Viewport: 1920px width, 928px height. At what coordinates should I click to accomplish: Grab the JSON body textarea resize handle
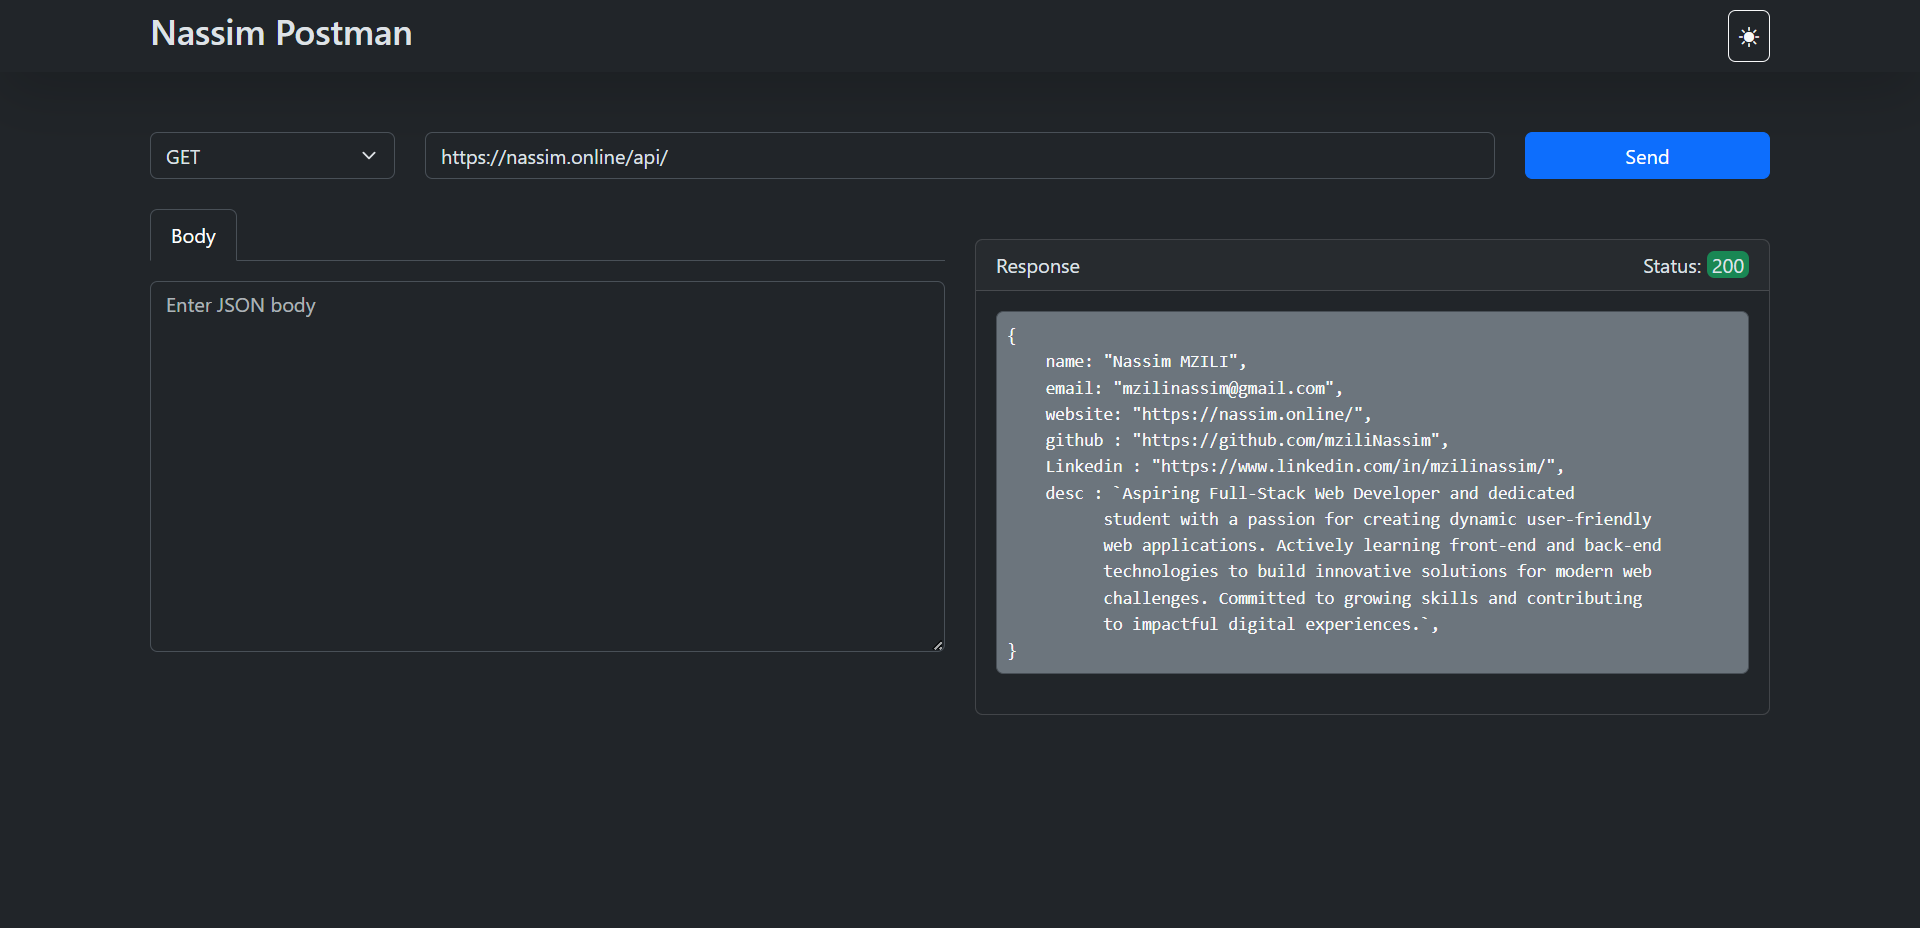[x=938, y=645]
